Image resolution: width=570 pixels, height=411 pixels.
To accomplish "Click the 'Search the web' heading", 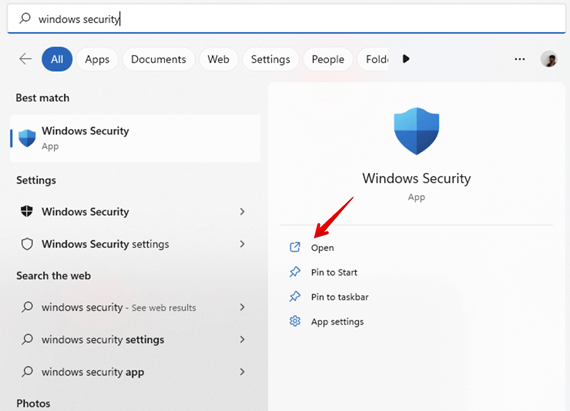I will 53,276.
